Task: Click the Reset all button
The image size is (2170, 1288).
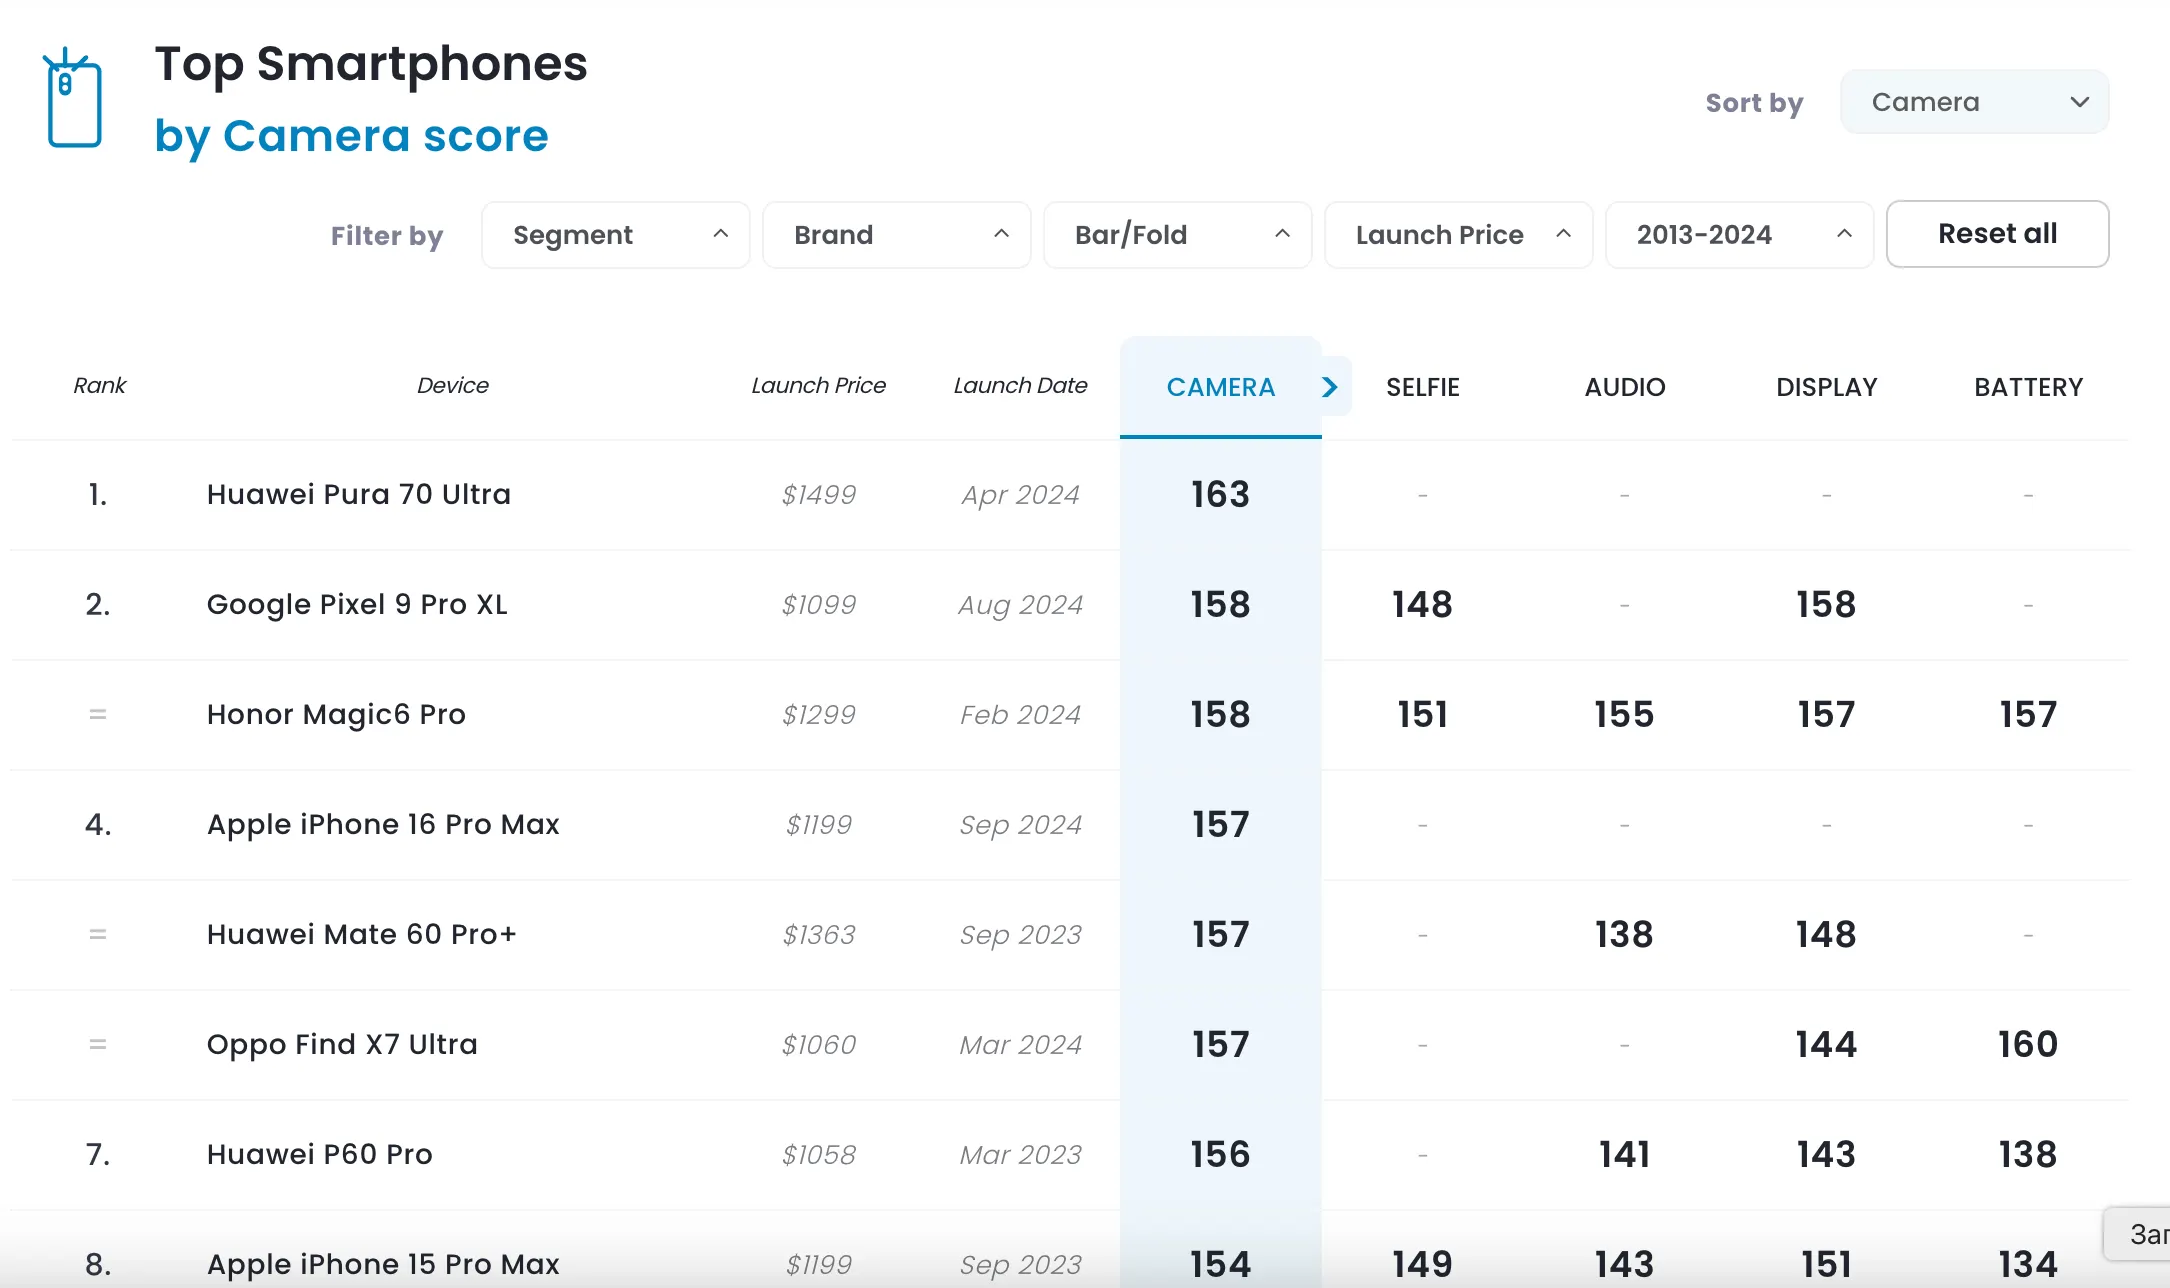Action: pos(1997,234)
